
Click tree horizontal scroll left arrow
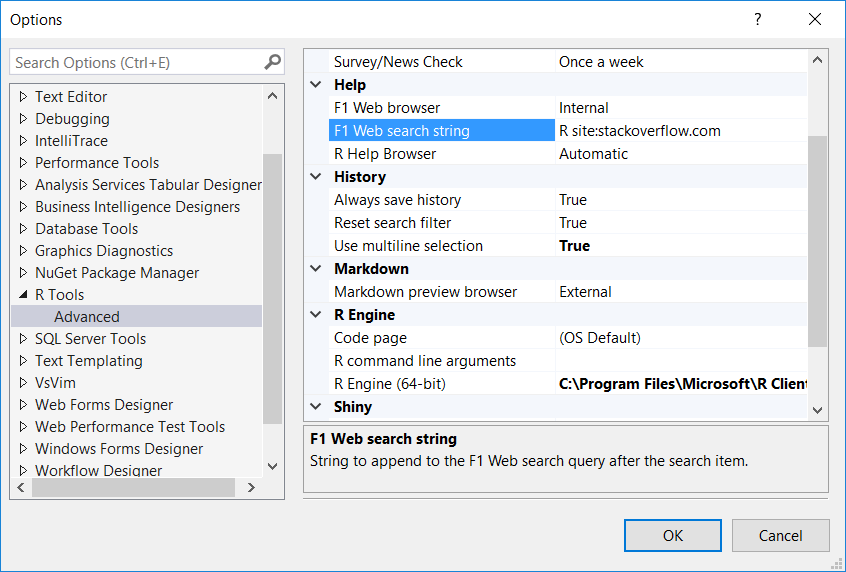[x=21, y=487]
